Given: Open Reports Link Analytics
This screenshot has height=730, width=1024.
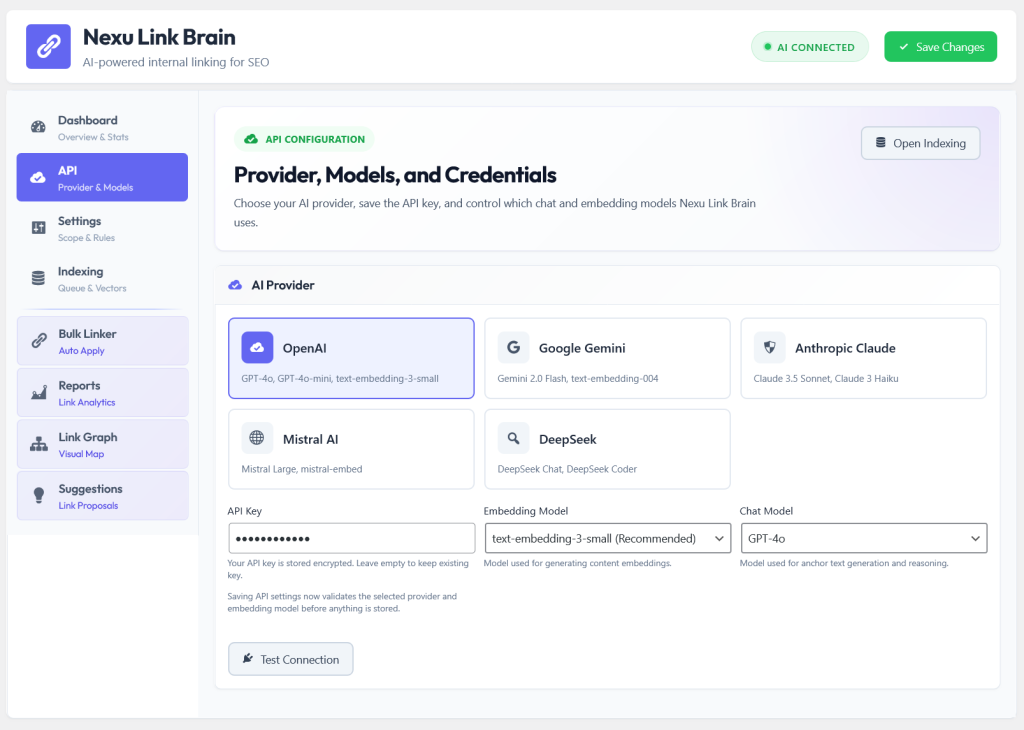Looking at the screenshot, I should pos(103,392).
